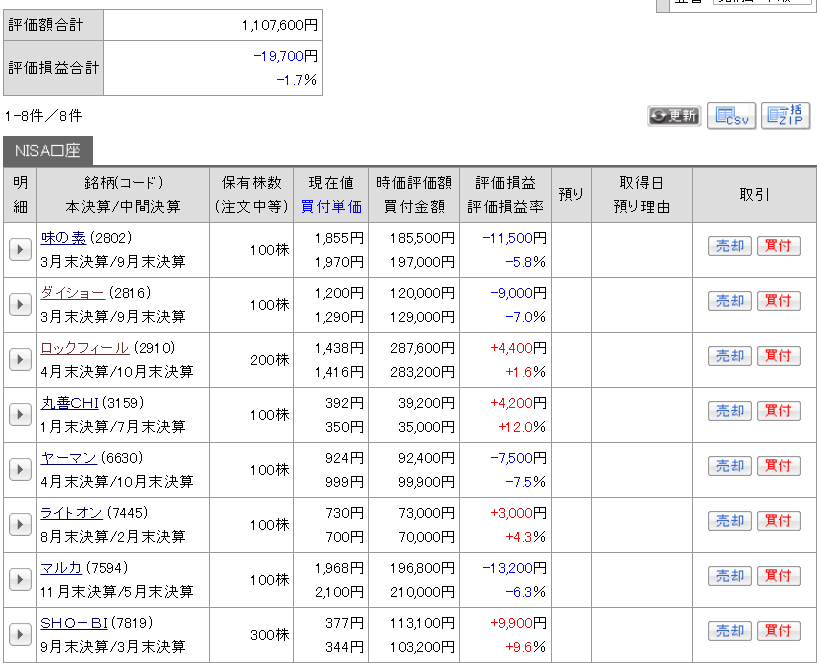Select ロックフィール holding 200株
The height and width of the screenshot is (663, 820).
click(x=269, y=360)
